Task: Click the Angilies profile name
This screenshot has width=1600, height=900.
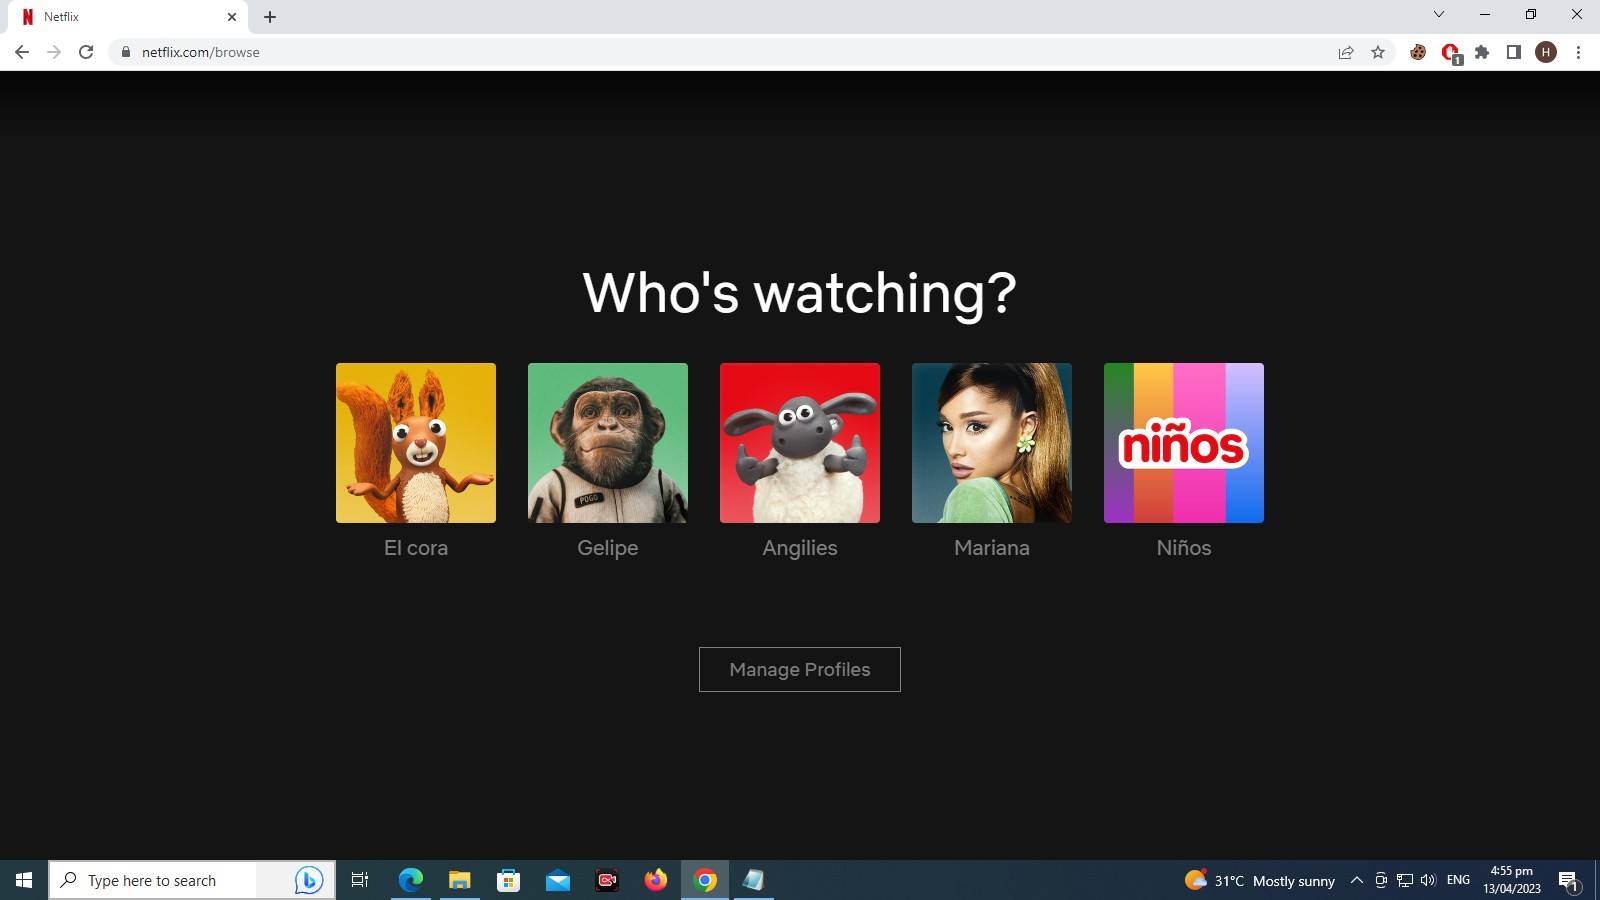Action: [800, 548]
